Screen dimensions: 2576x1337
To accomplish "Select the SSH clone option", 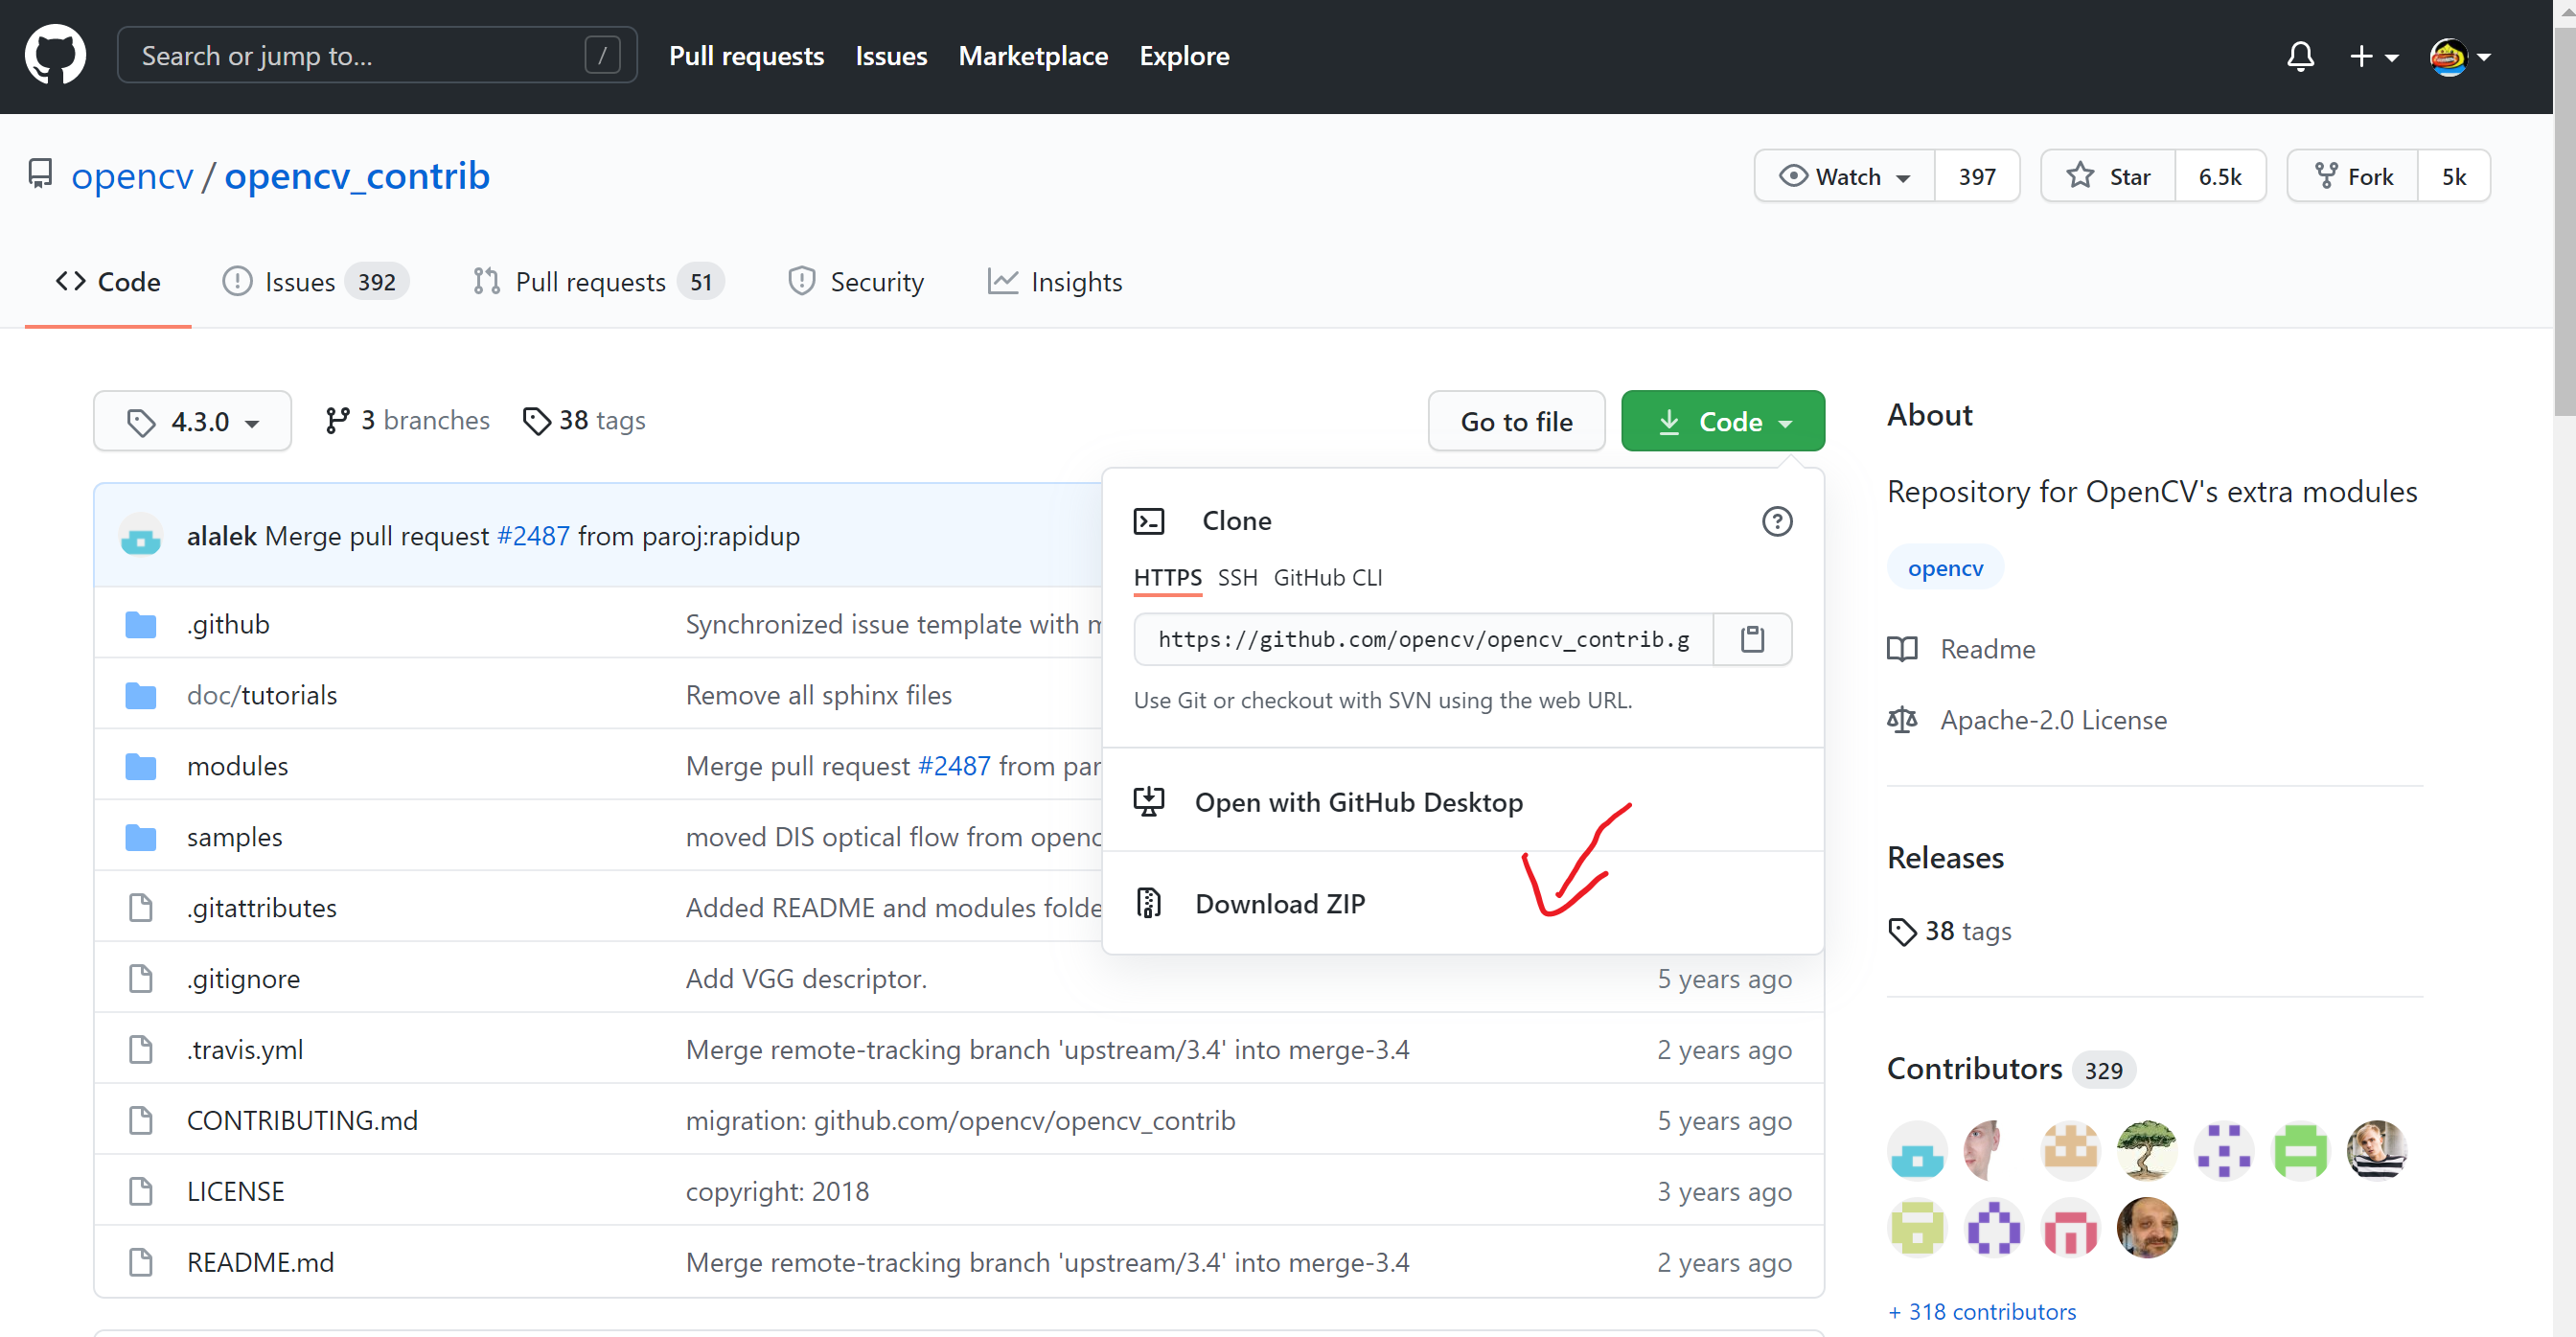I will (1237, 578).
